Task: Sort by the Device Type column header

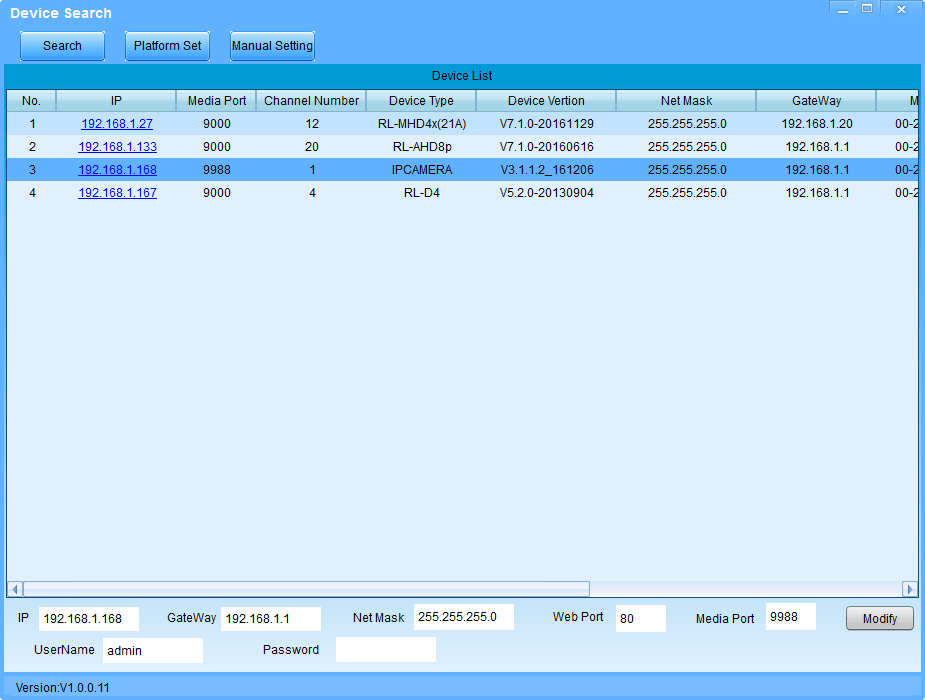Action: tap(421, 101)
